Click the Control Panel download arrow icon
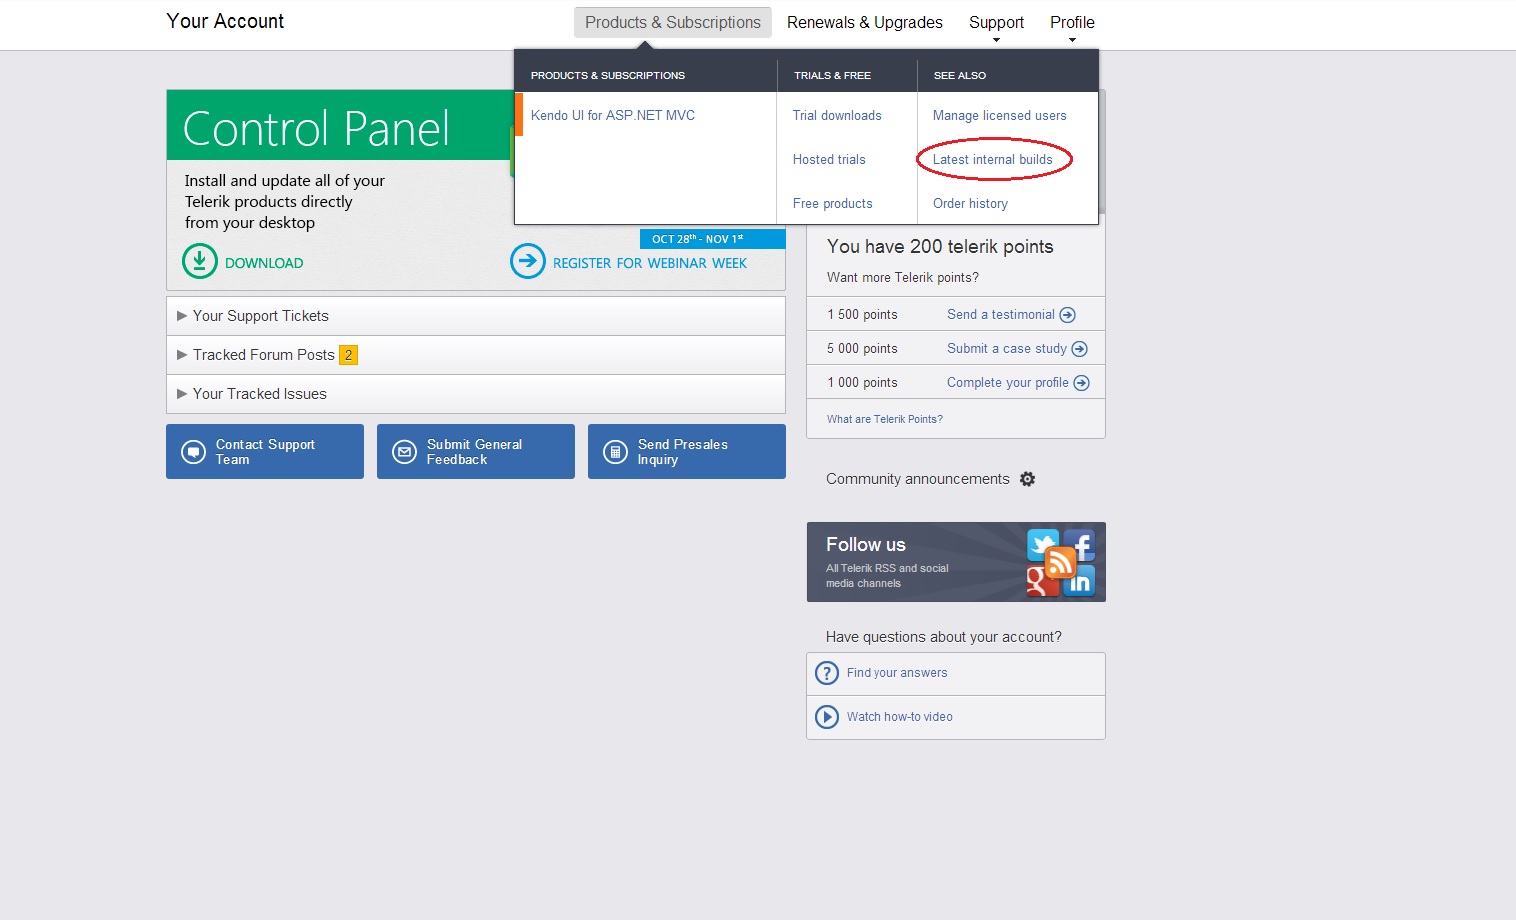The height and width of the screenshot is (920, 1516). click(x=200, y=261)
